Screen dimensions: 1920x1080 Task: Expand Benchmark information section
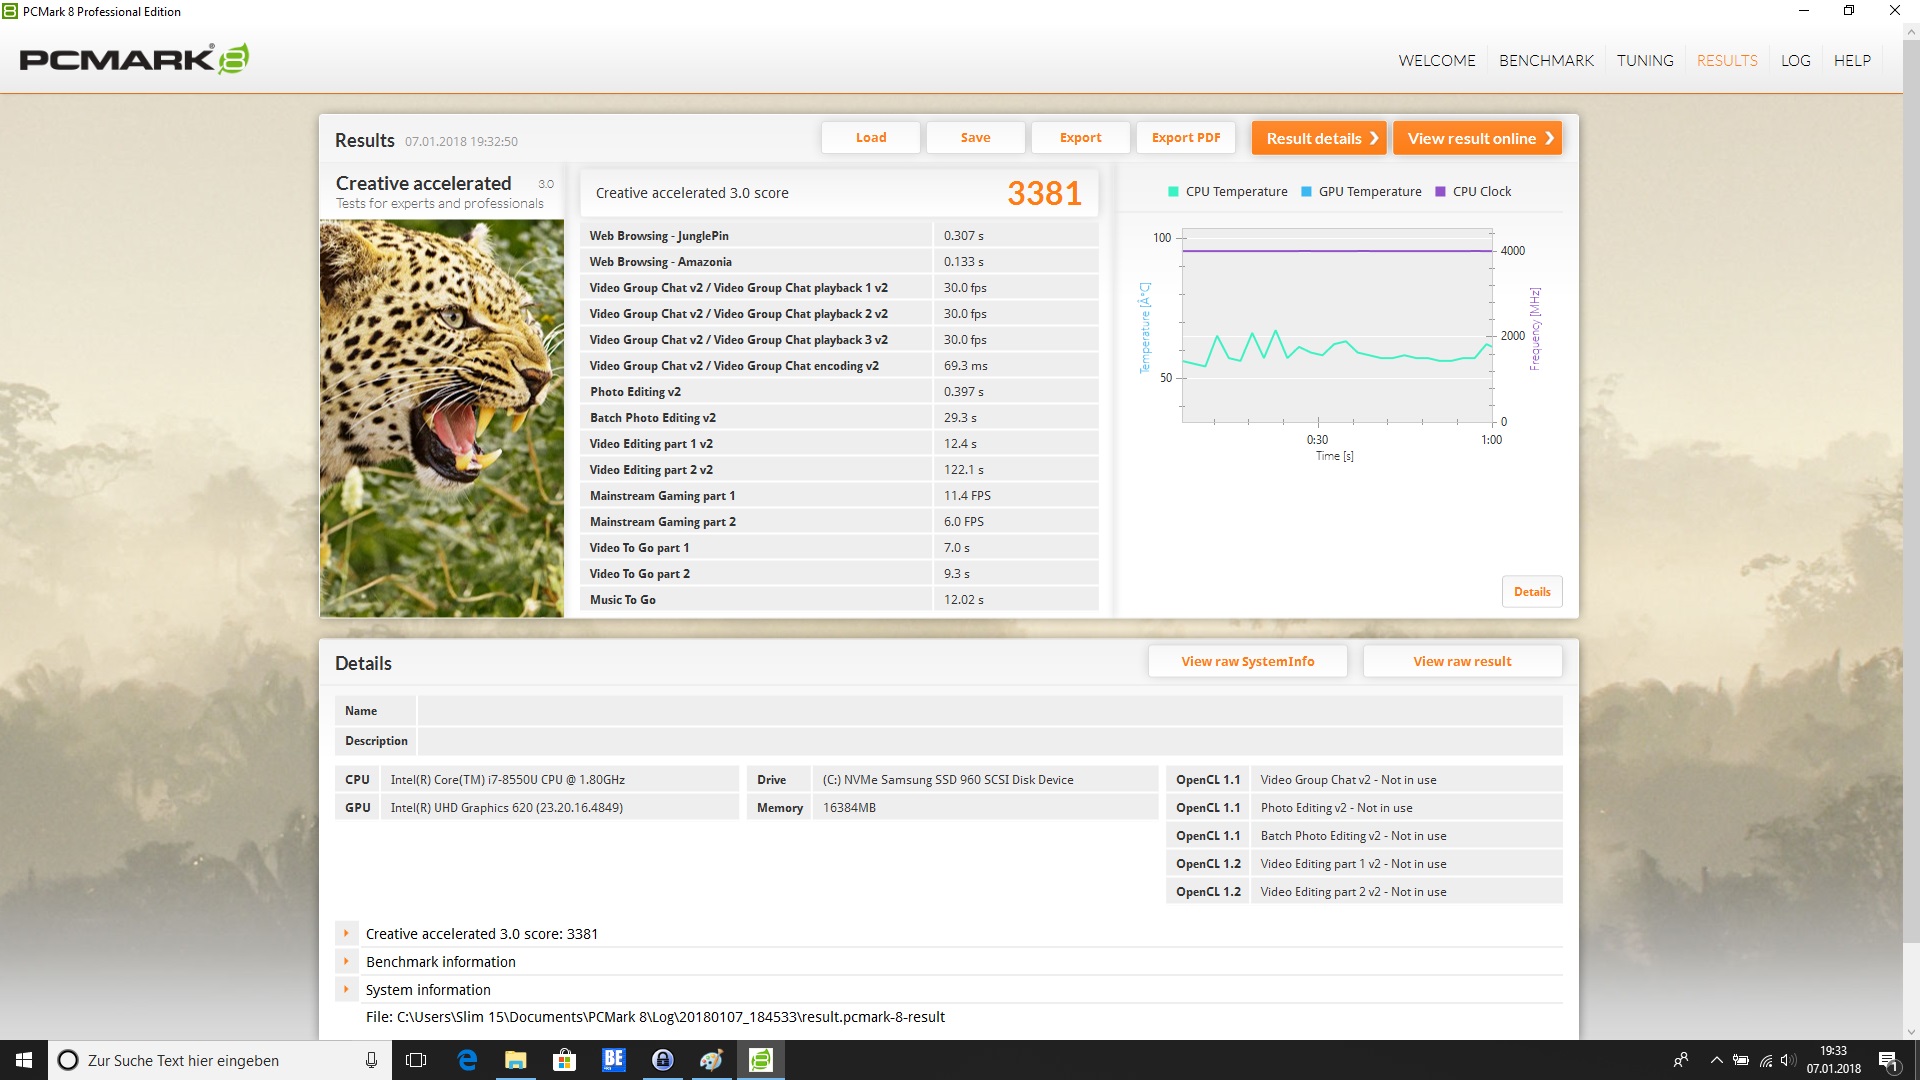(x=346, y=961)
